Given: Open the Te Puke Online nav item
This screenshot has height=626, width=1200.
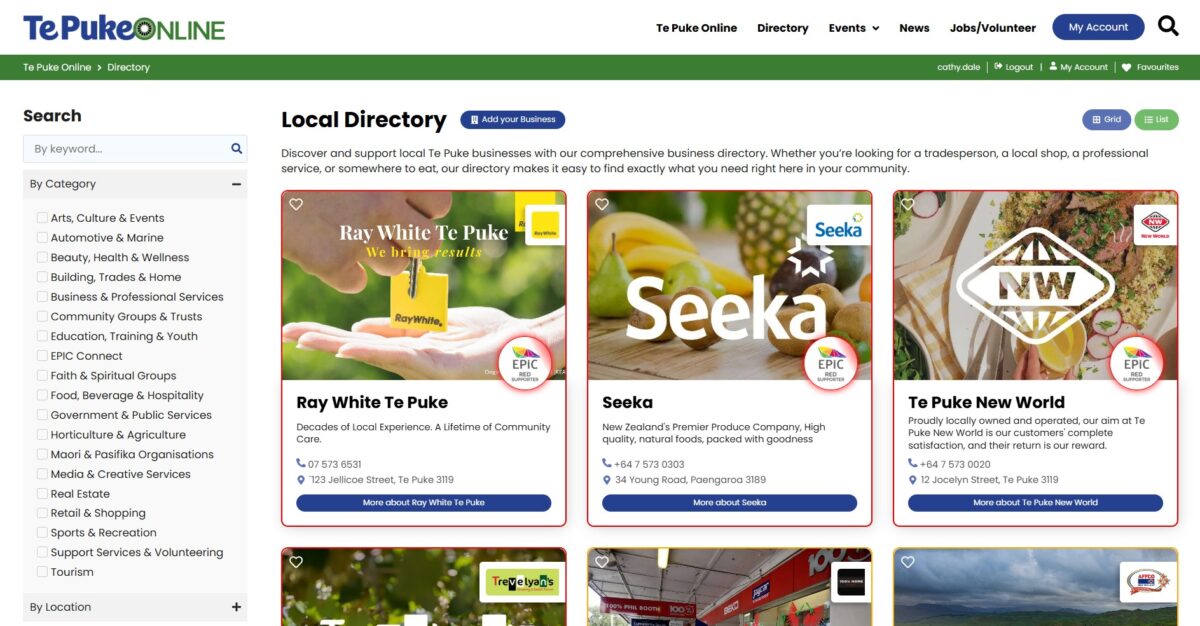Looking at the screenshot, I should click(x=696, y=28).
